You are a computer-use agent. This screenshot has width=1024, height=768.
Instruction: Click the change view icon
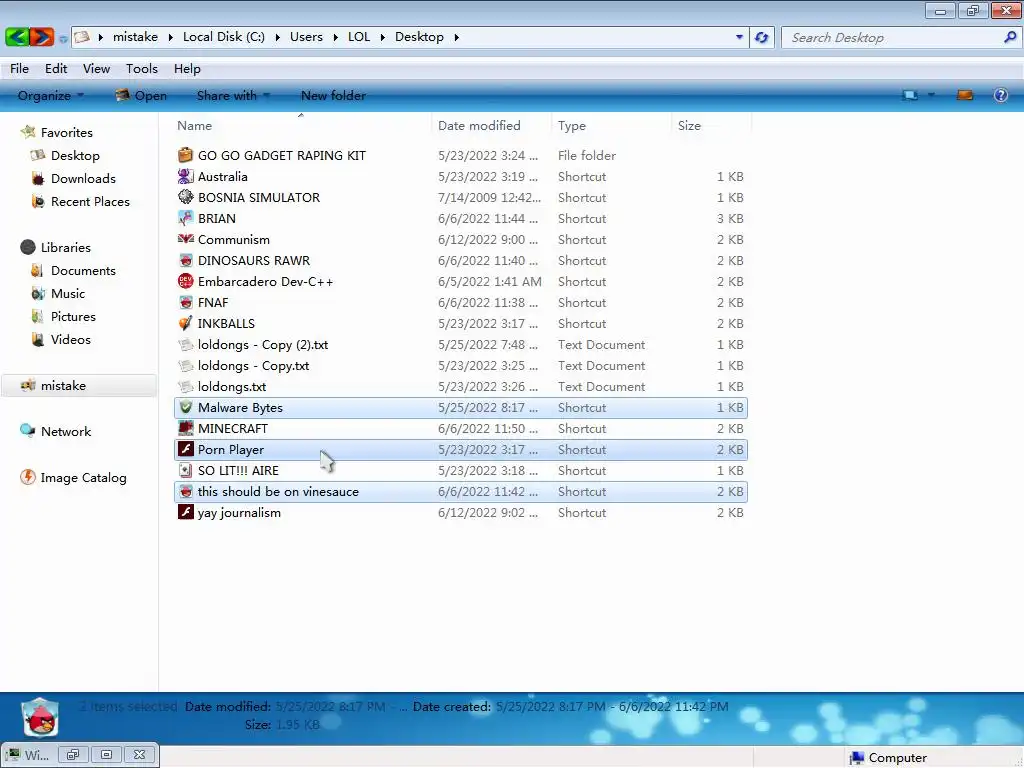tap(910, 95)
